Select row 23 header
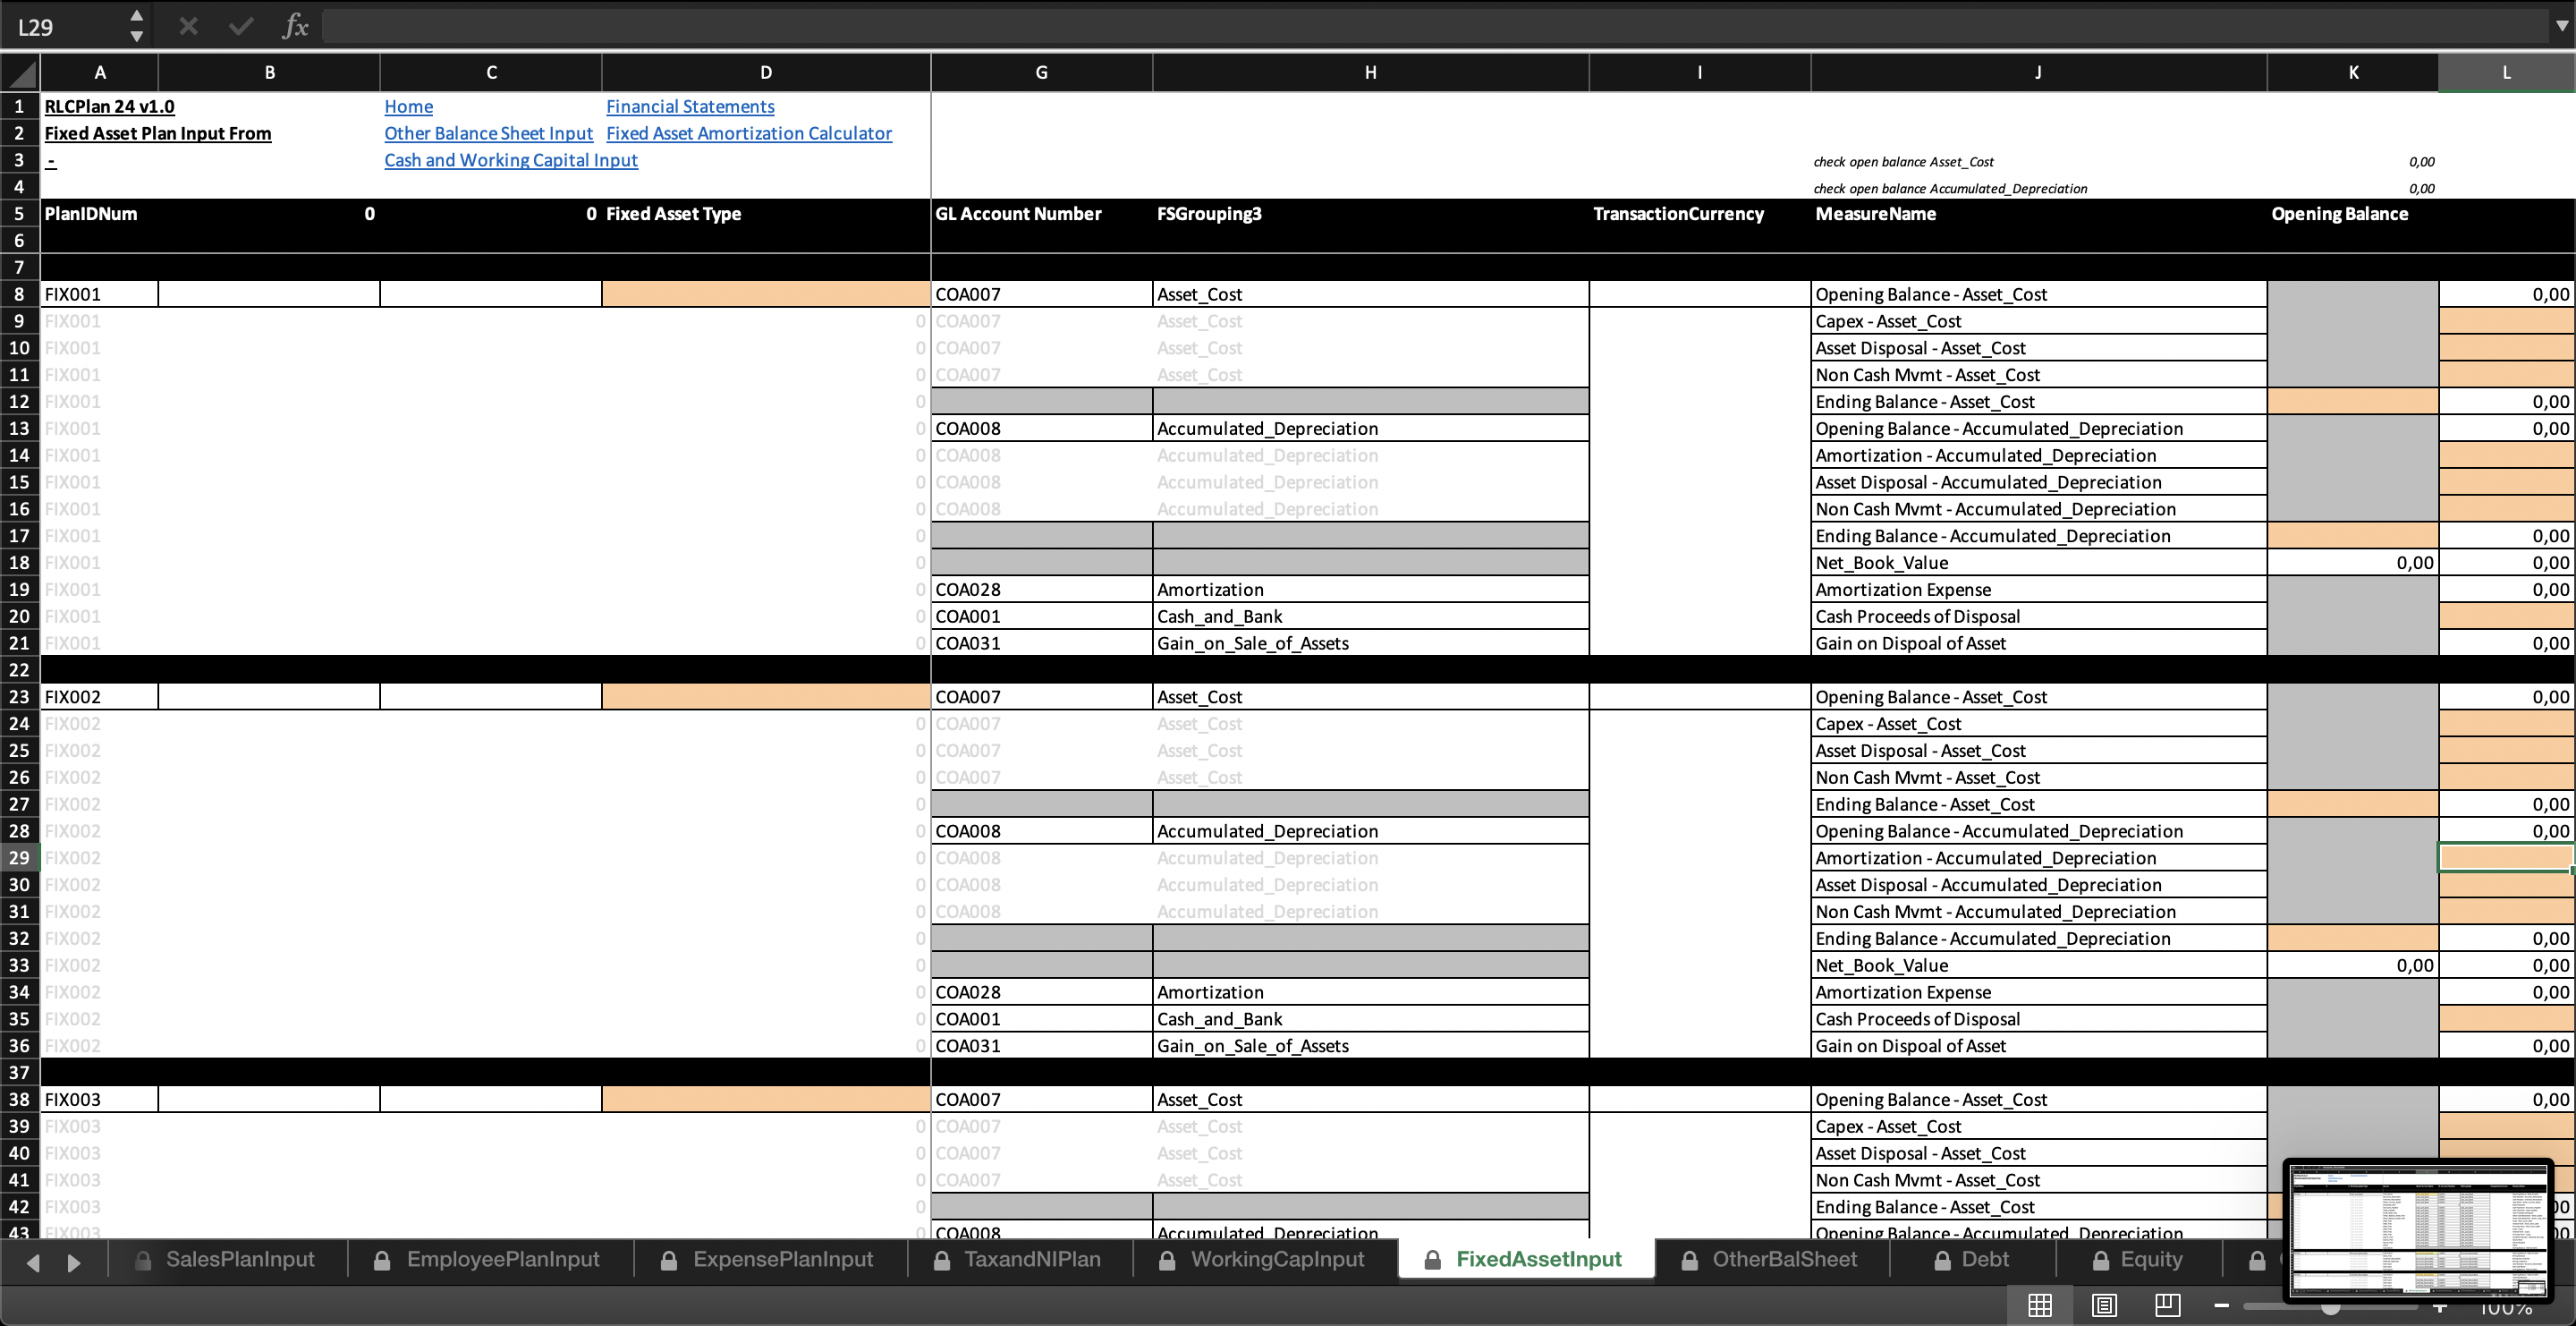 point(19,697)
